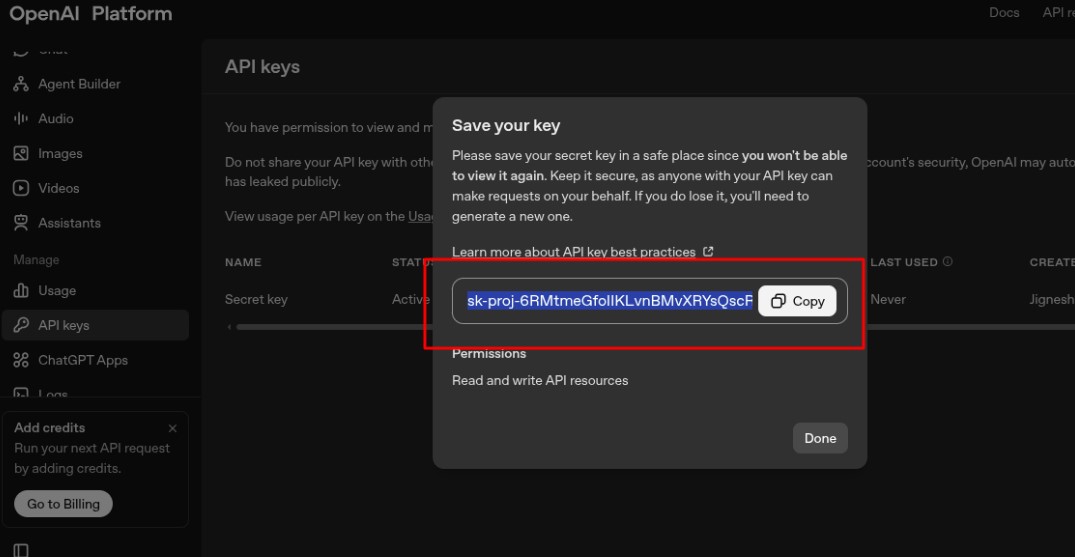Click the Agent Builder icon in sidebar
1075x557 pixels.
(x=20, y=84)
